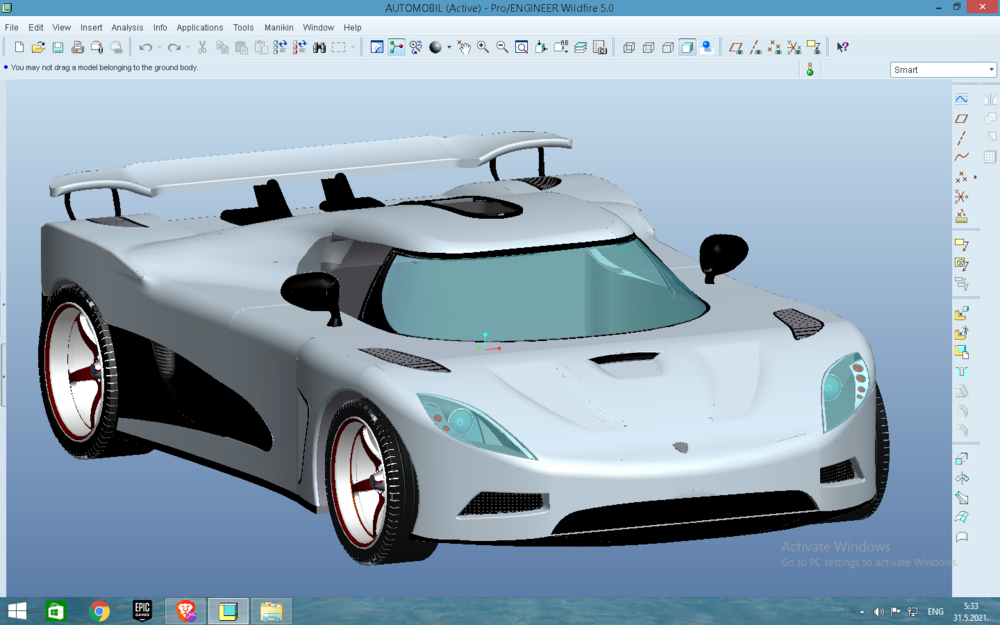Show hidden system tray icons

(862, 612)
